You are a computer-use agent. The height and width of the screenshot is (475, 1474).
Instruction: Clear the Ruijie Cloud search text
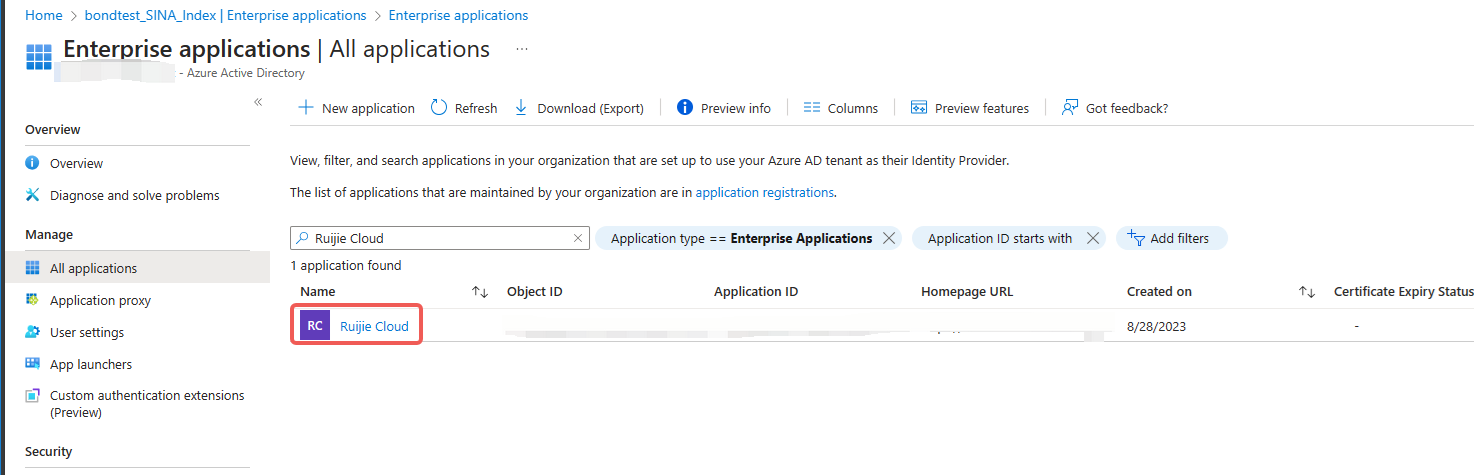point(577,238)
